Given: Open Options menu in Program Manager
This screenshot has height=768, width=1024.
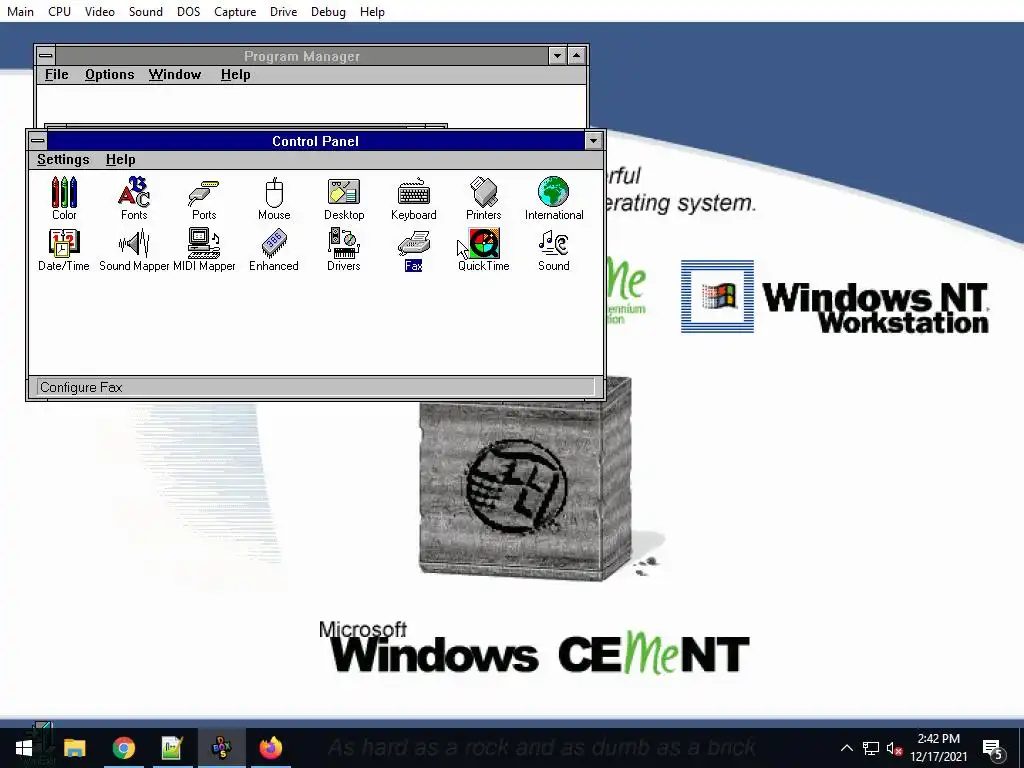Looking at the screenshot, I should tap(110, 74).
